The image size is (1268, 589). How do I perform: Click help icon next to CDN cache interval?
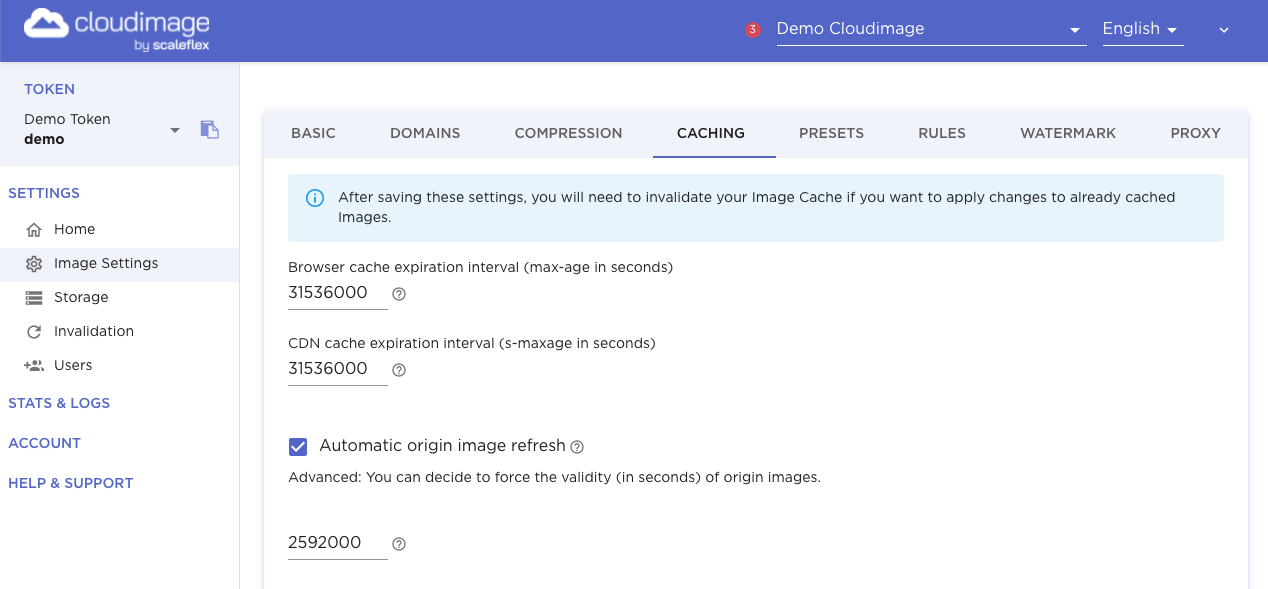click(399, 370)
